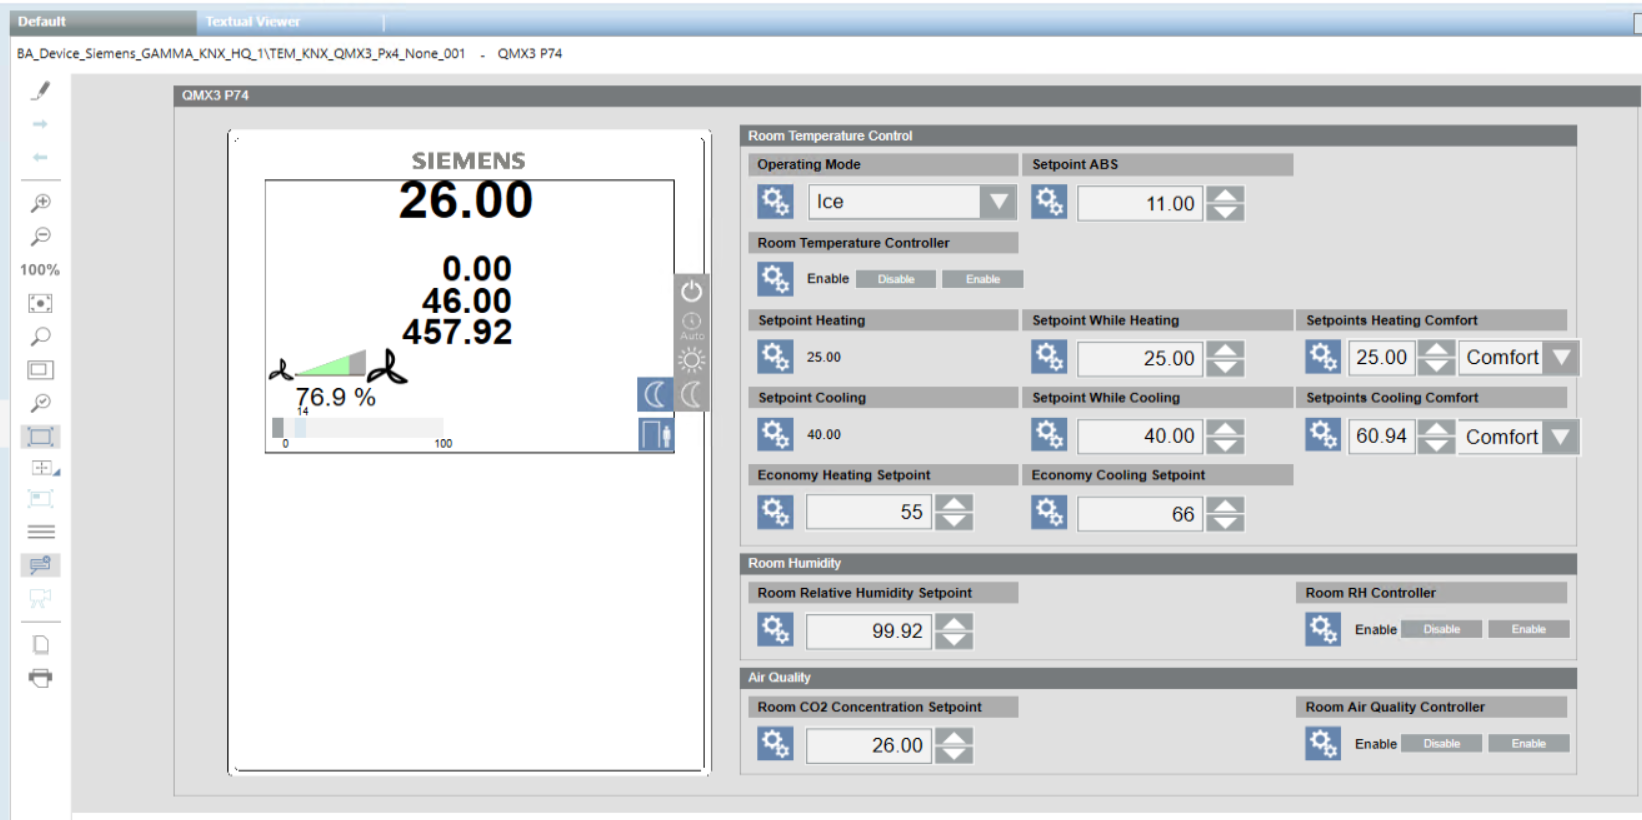Enable the Room Temperature Controller
This screenshot has width=1642, height=820.
click(982, 280)
